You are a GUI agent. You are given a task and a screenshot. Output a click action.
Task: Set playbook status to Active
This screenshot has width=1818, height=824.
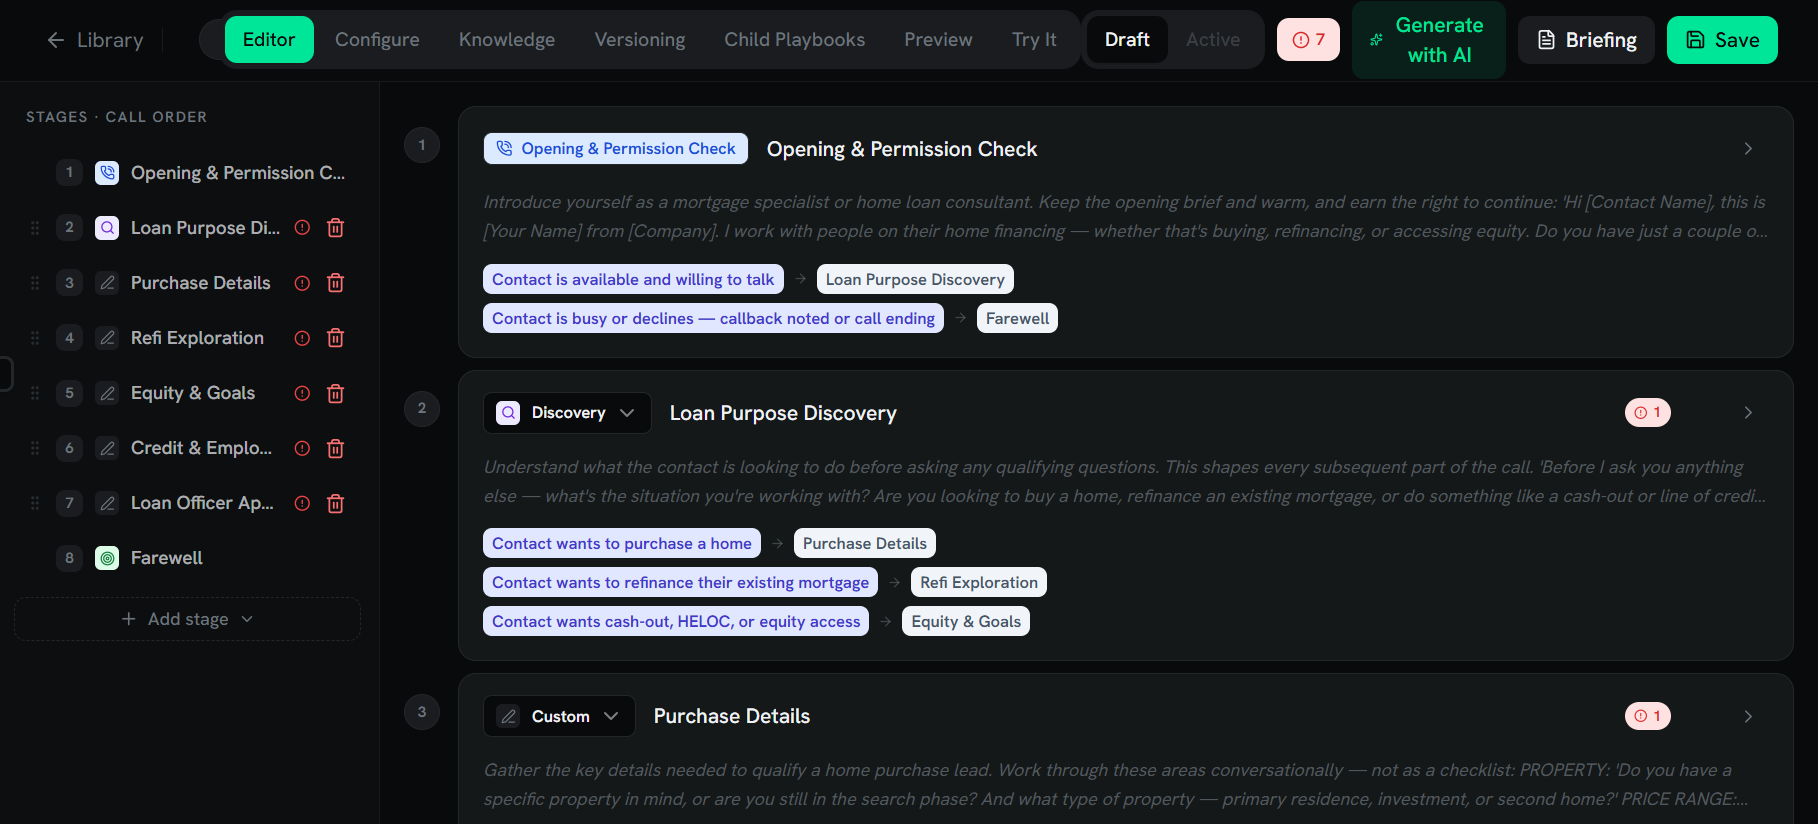coord(1213,40)
